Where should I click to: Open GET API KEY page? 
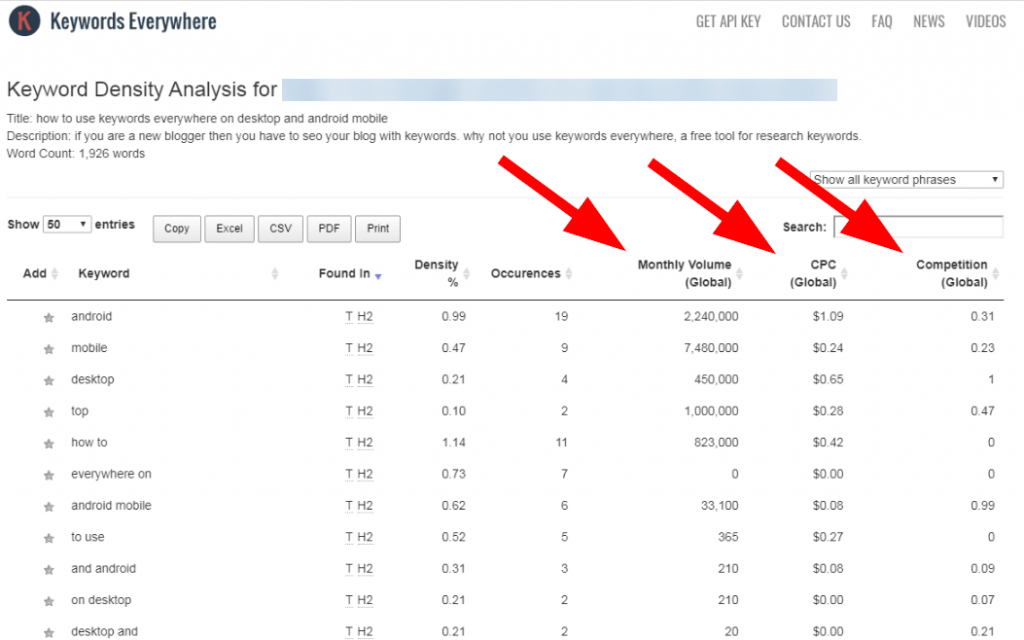(728, 22)
